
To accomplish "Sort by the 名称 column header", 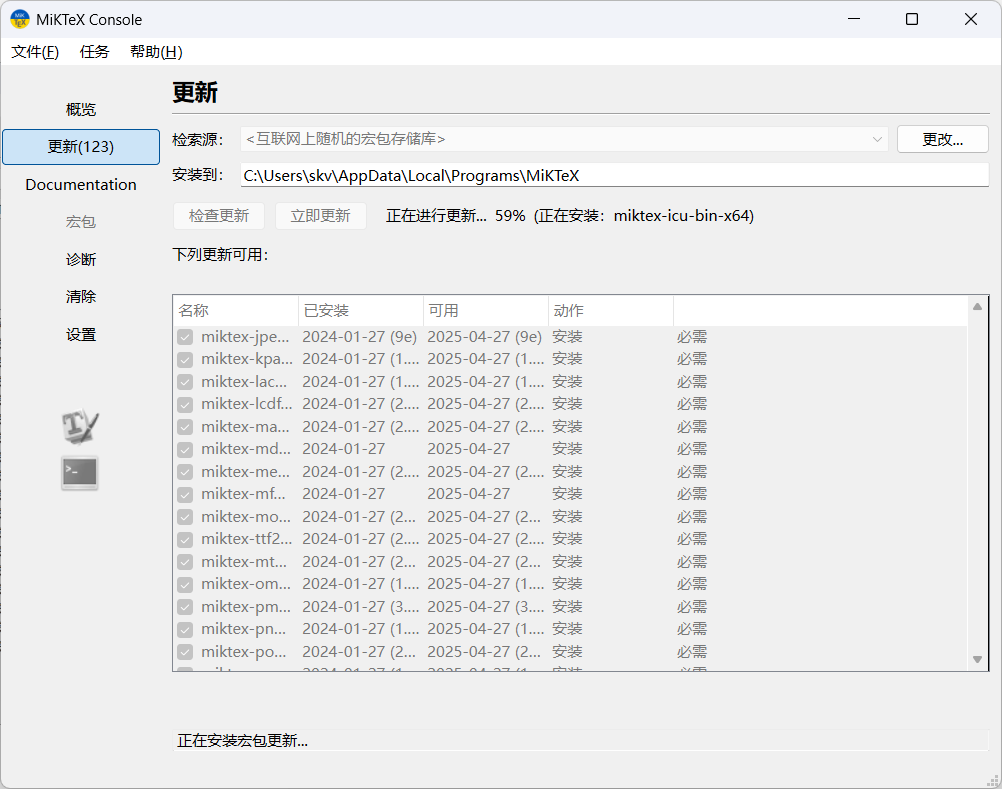I will click(235, 310).
